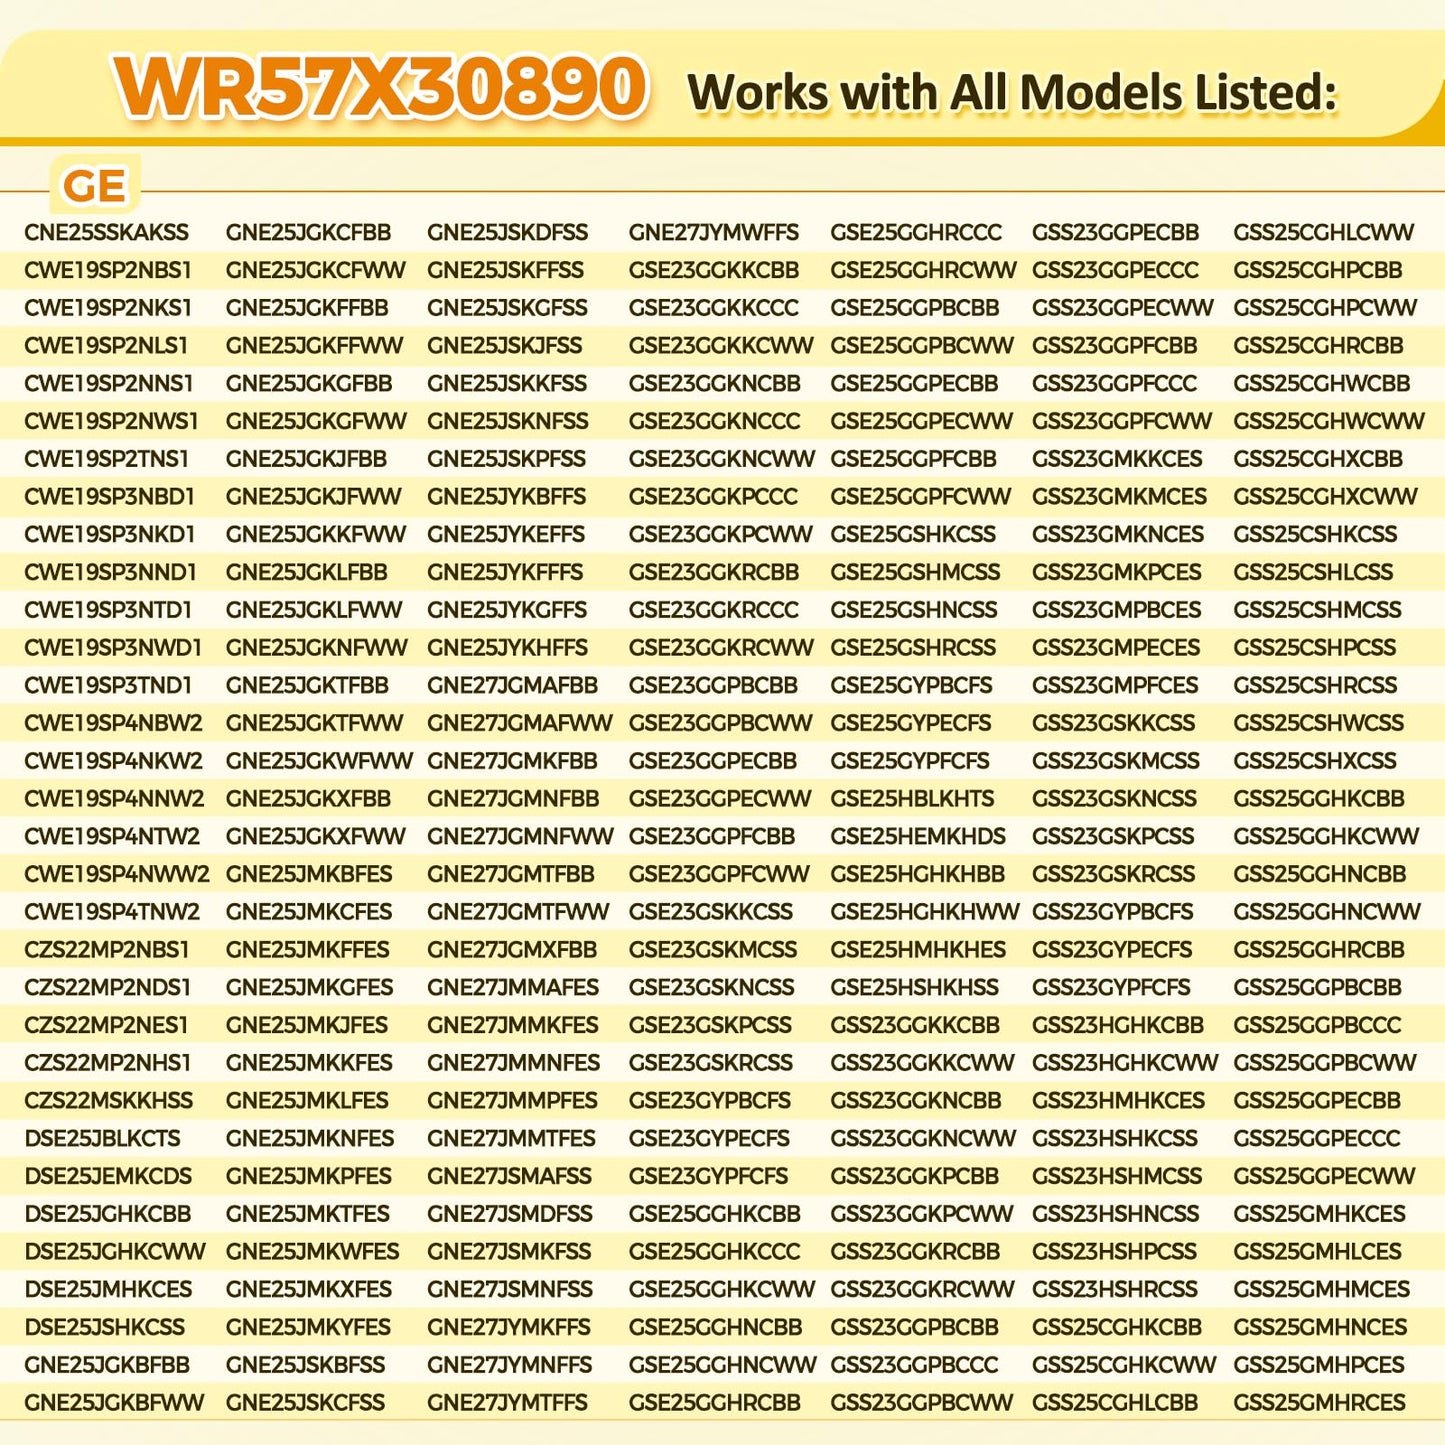Viewport: 1445px width, 1445px height.
Task: Click model GSE25HMHKHES
Action: click(919, 950)
